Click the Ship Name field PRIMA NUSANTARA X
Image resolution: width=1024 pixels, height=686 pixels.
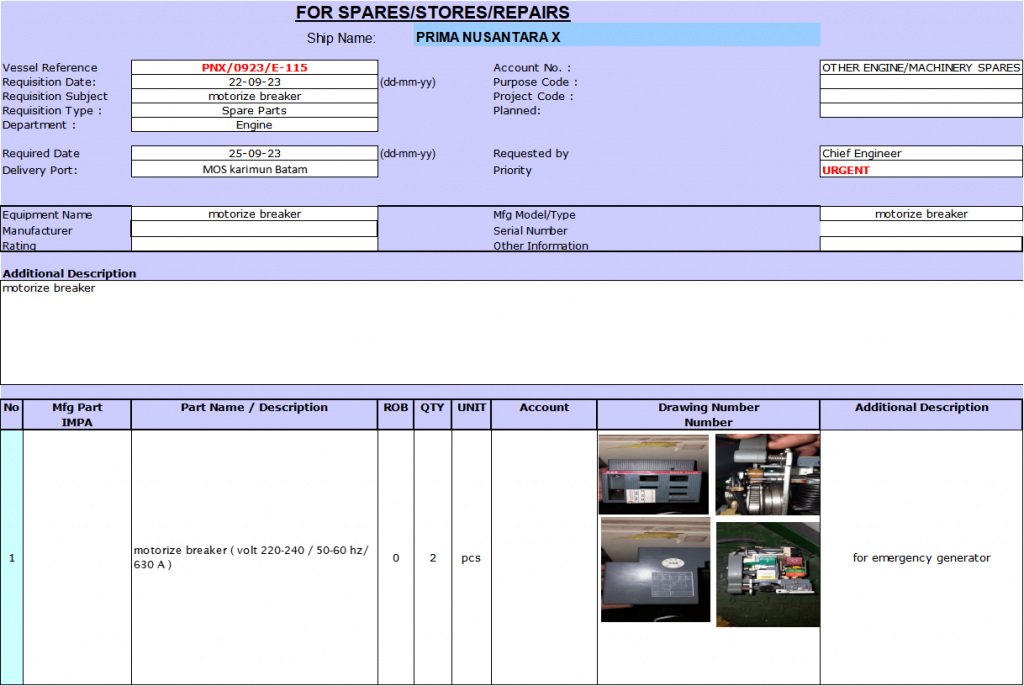616,36
